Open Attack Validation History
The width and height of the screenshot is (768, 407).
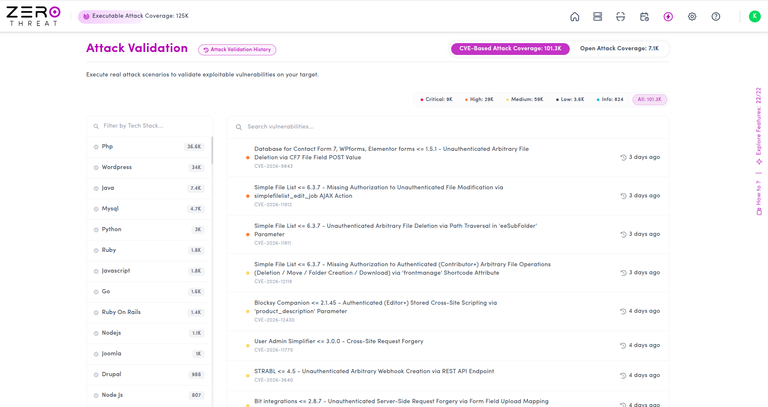[x=237, y=49]
